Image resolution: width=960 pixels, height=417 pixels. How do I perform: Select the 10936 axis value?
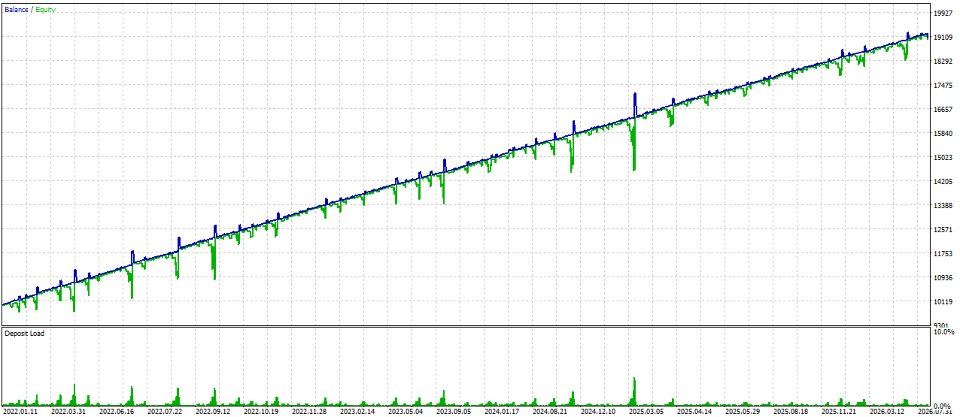942,277
